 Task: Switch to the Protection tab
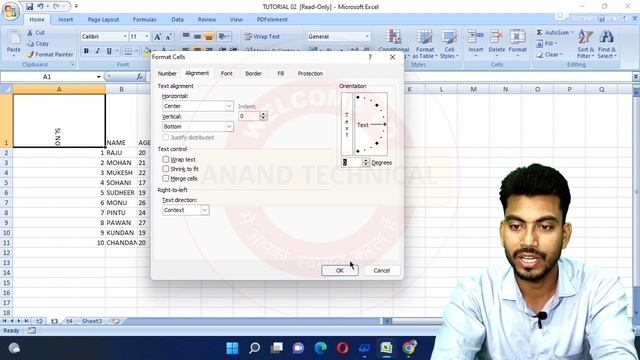pos(310,73)
